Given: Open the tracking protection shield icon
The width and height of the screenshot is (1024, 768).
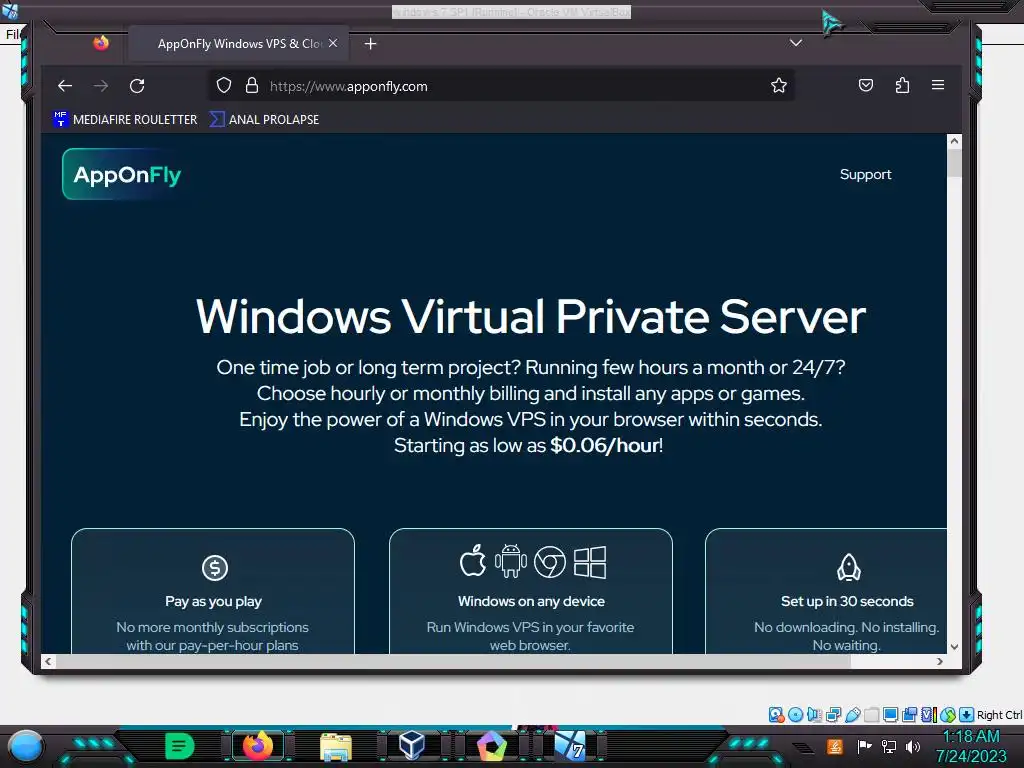Looking at the screenshot, I should [x=224, y=86].
